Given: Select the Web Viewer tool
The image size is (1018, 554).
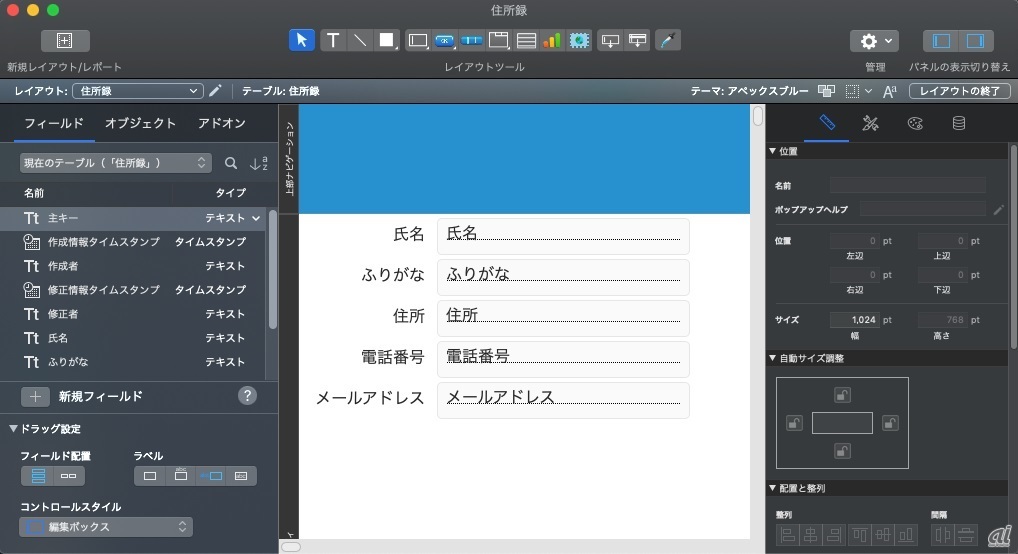Looking at the screenshot, I should point(579,41).
